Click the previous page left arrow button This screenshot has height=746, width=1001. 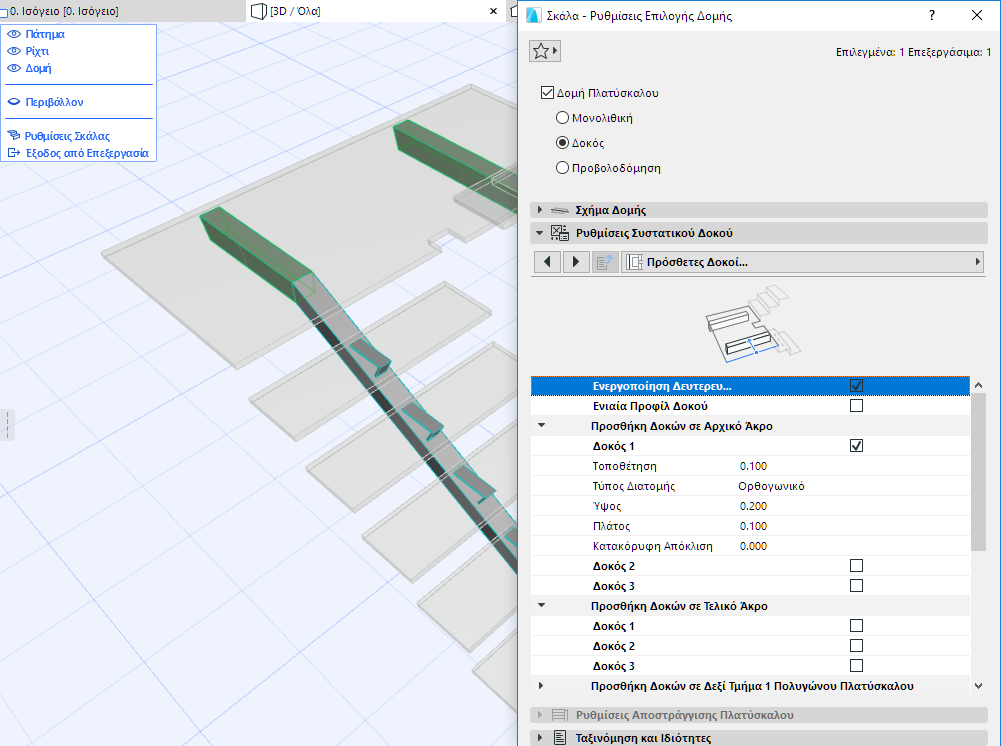tap(547, 262)
